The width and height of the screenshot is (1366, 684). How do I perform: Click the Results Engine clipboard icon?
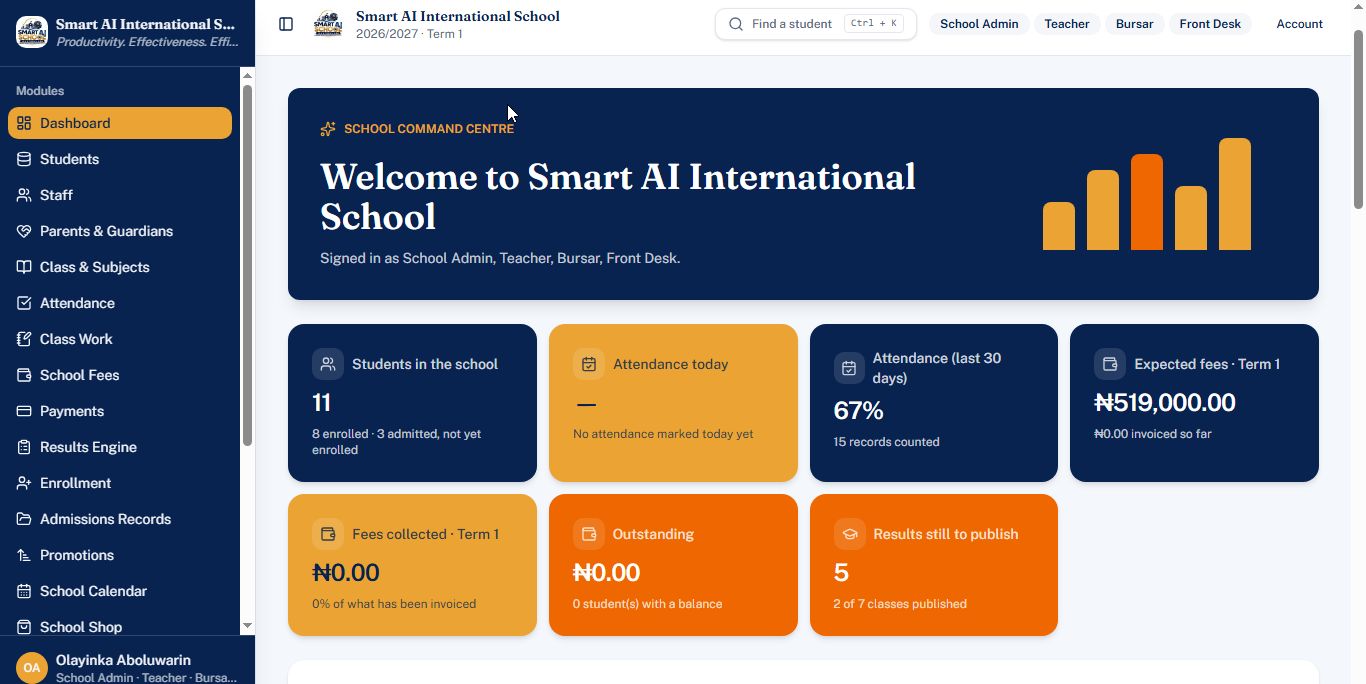click(x=24, y=447)
